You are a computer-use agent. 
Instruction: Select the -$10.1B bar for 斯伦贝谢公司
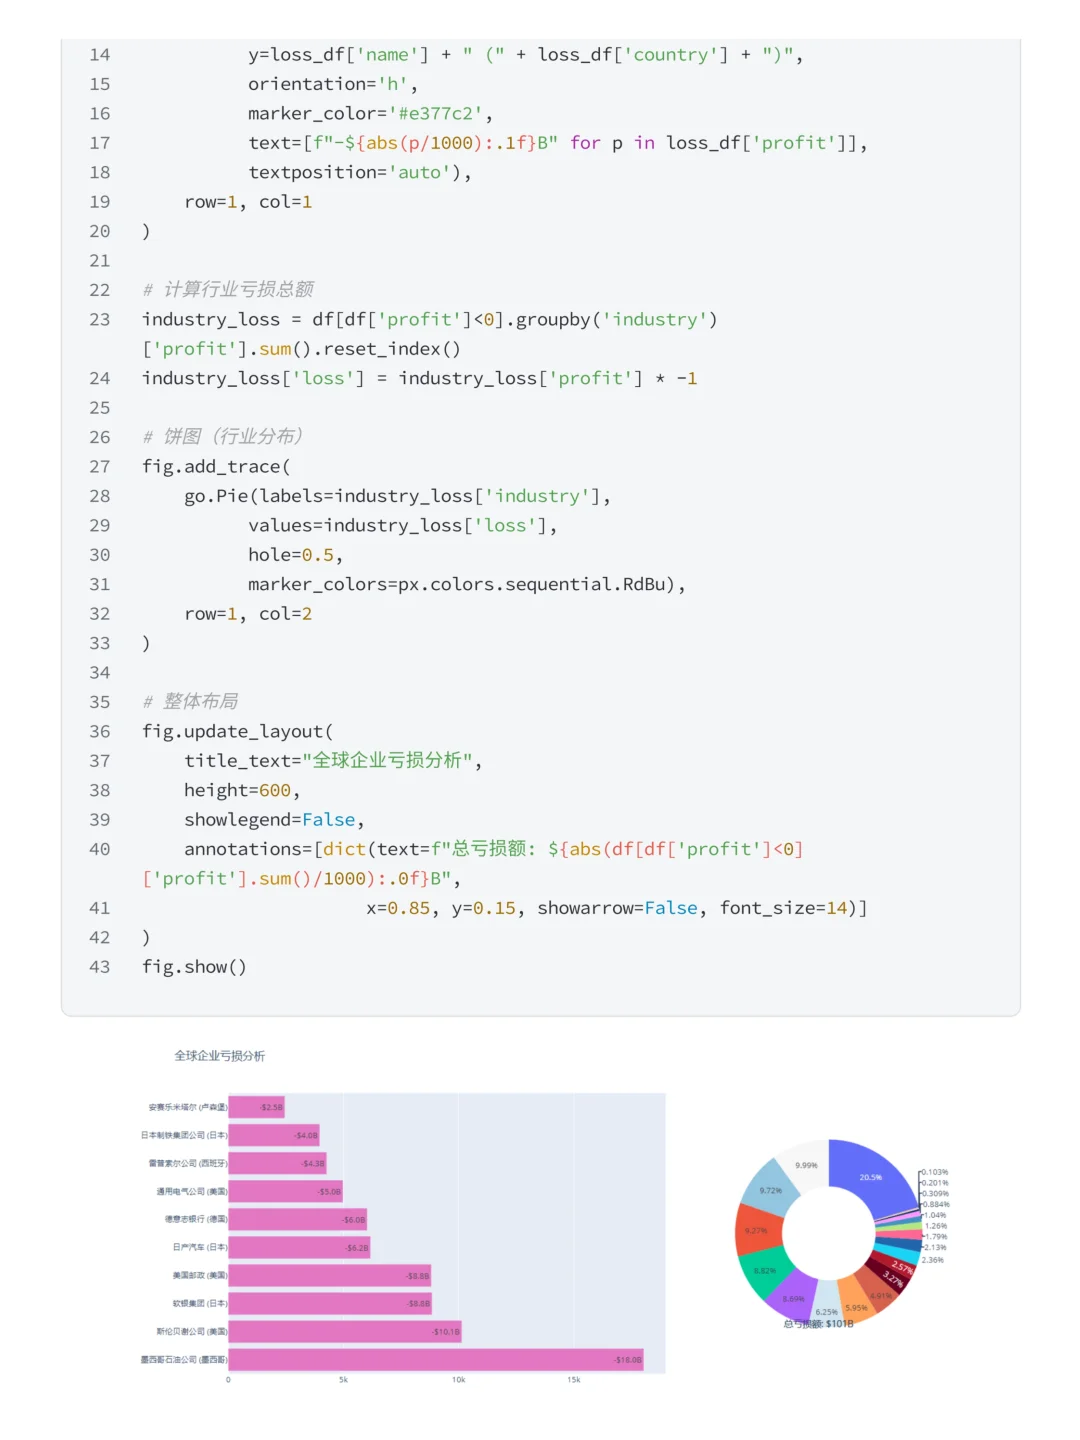pos(345,1331)
